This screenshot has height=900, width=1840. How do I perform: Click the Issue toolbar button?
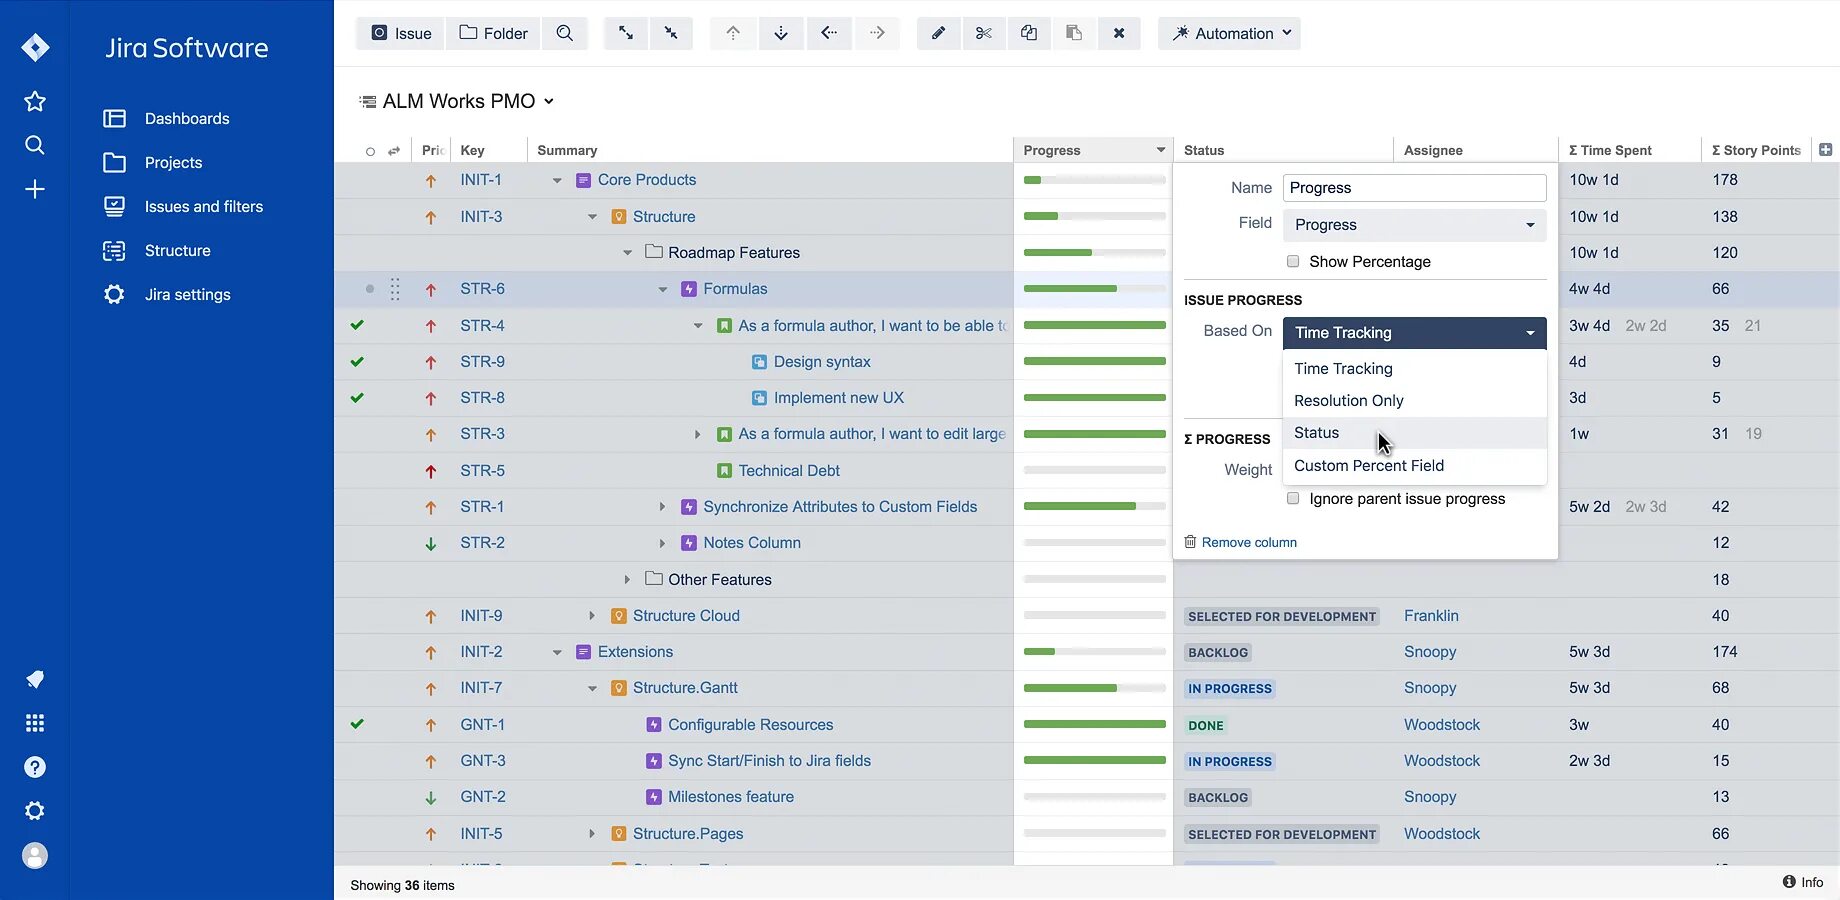pyautogui.click(x=401, y=33)
